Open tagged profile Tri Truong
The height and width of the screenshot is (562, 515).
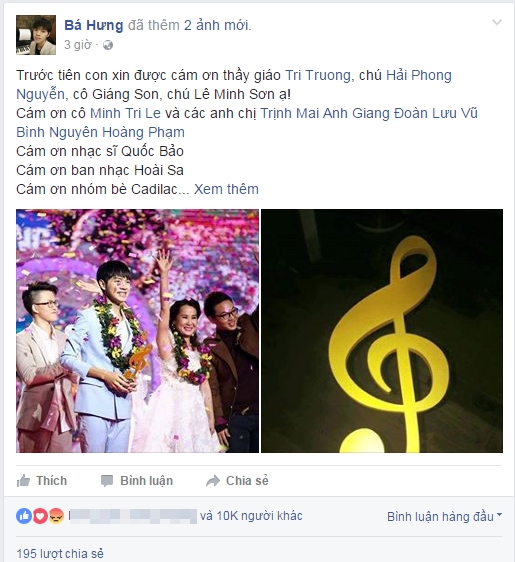(x=318, y=75)
